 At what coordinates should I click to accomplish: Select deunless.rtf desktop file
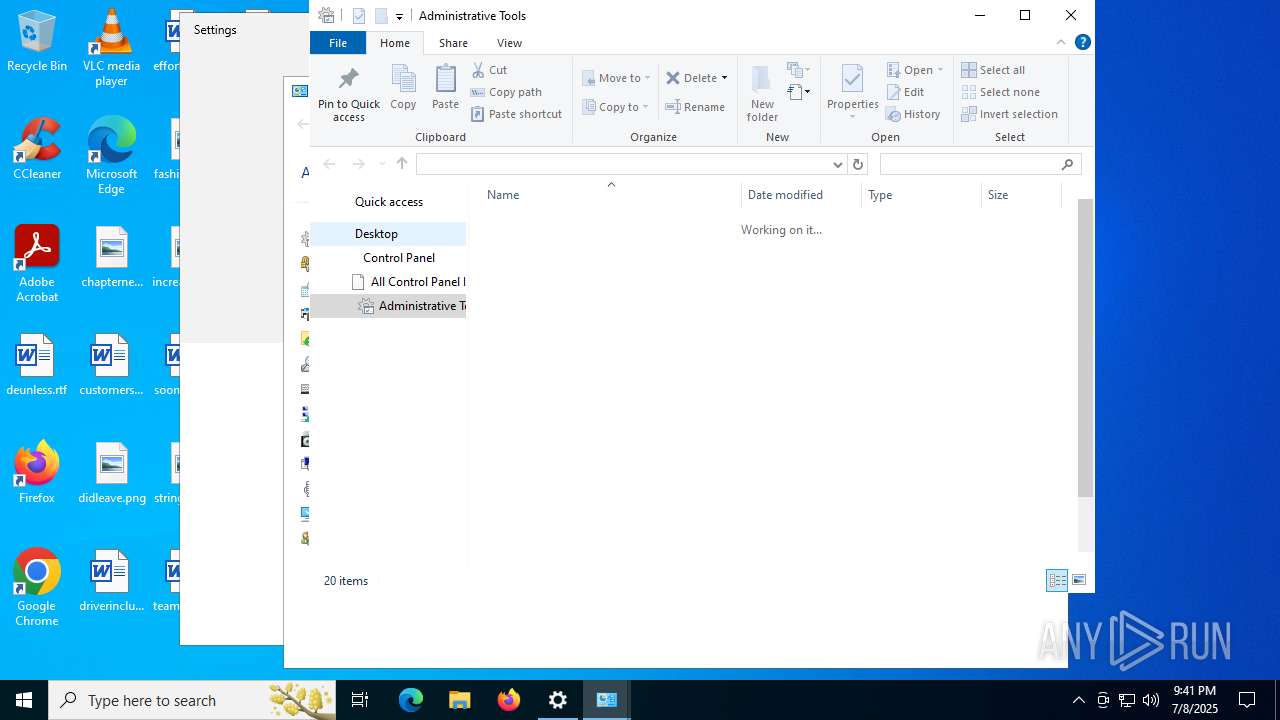(37, 365)
